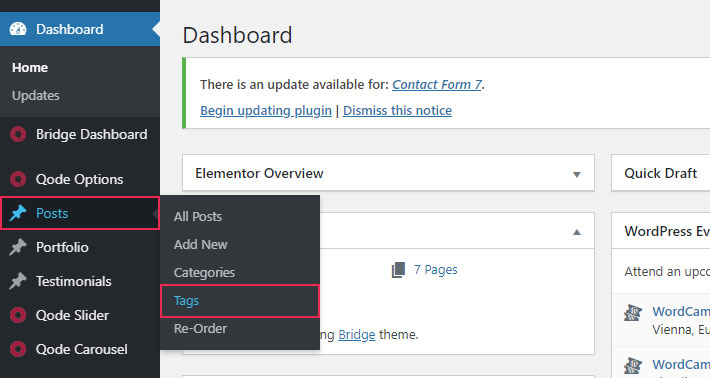Open the Contact Form 7 link
The width and height of the screenshot is (710, 378).
437,85
